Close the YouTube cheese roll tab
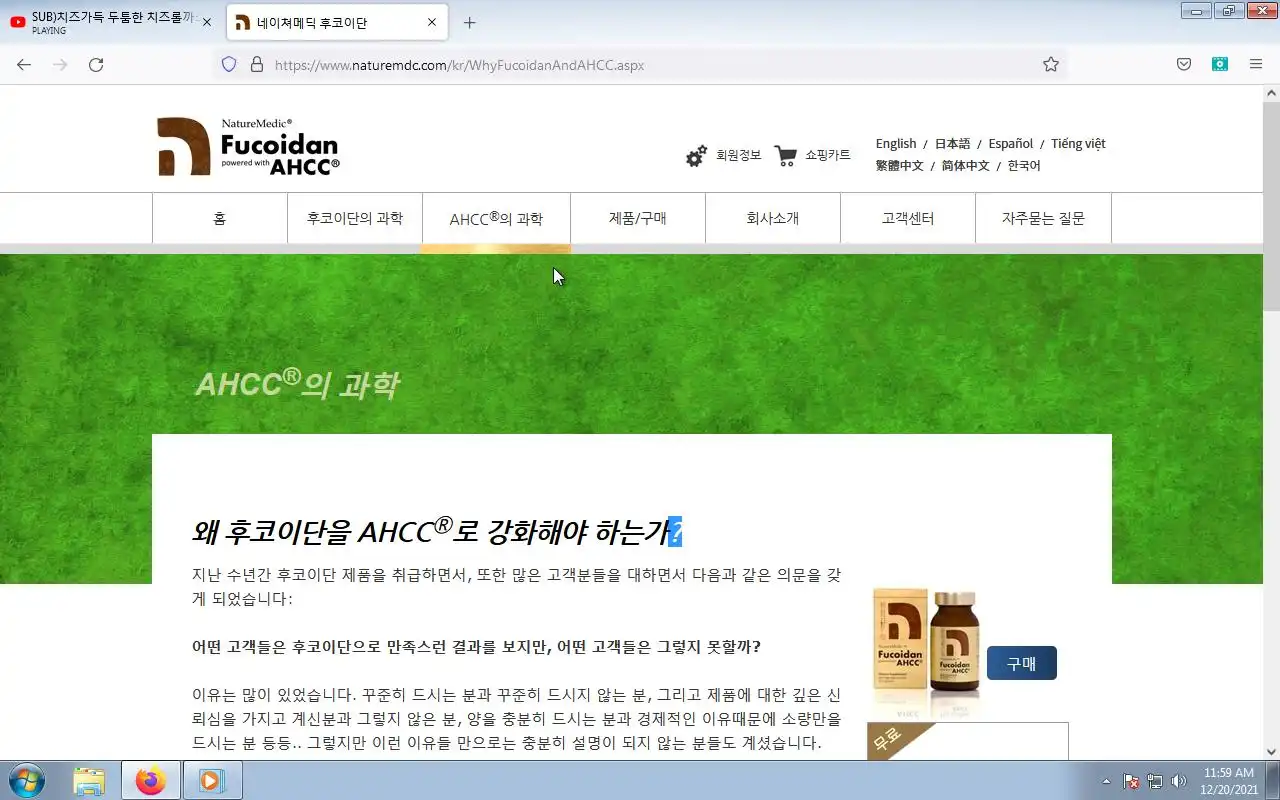This screenshot has width=1280, height=800. [207, 22]
